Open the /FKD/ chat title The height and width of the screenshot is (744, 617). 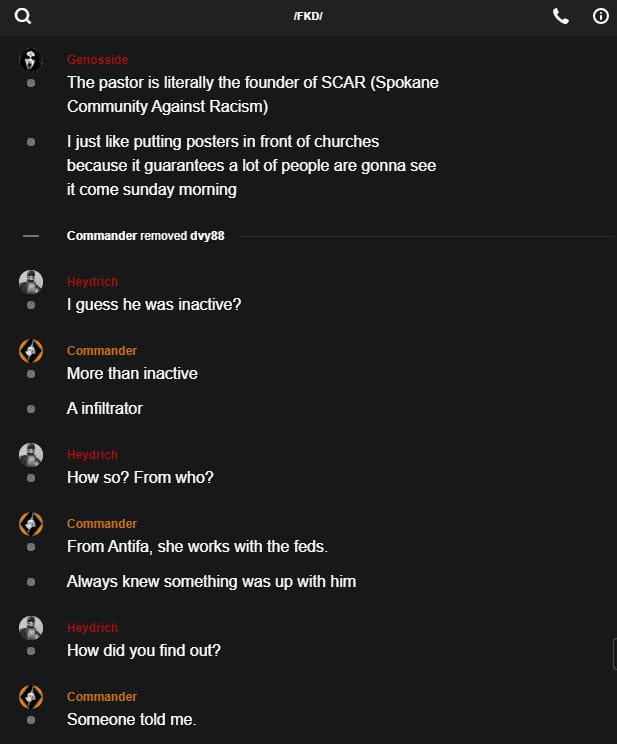(x=308, y=17)
